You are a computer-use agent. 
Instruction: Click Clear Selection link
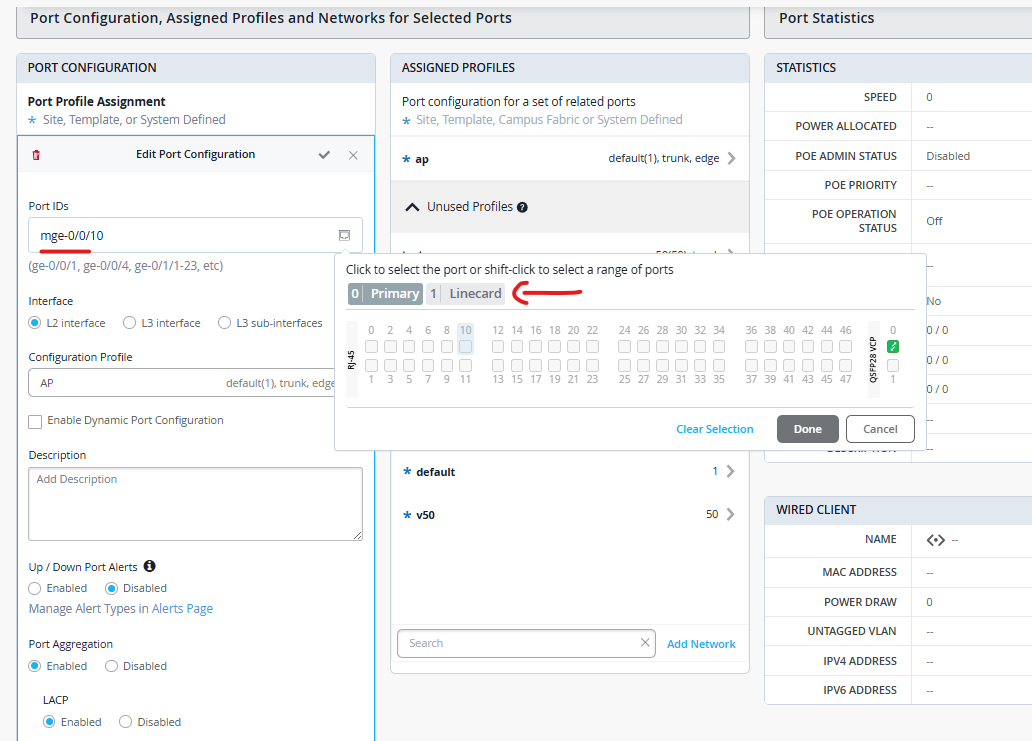[715, 429]
